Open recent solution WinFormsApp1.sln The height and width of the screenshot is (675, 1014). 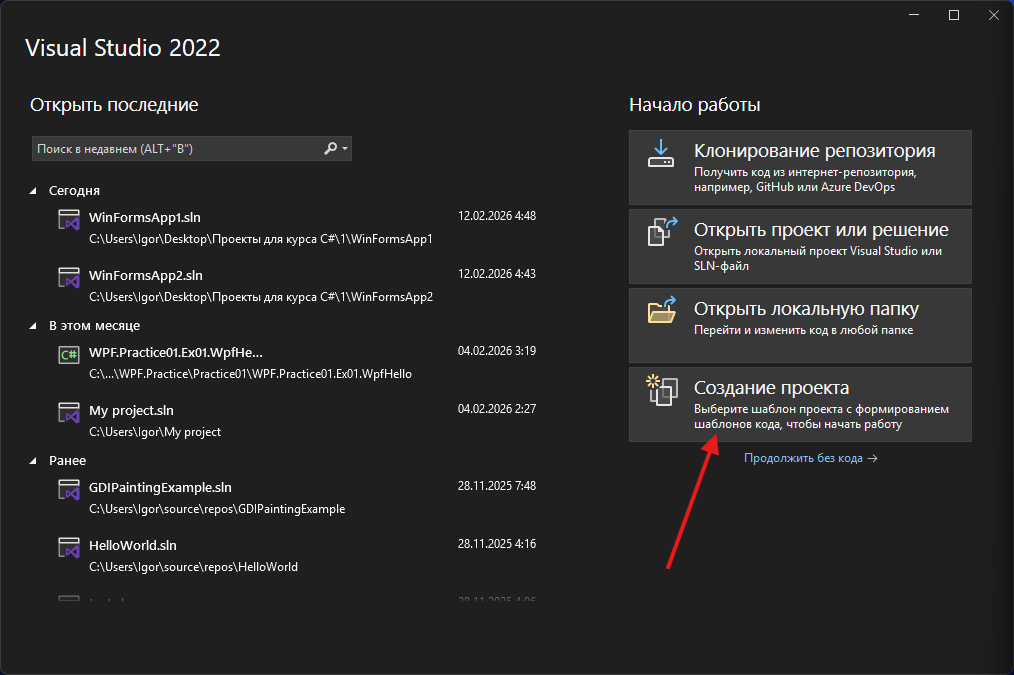[145, 218]
